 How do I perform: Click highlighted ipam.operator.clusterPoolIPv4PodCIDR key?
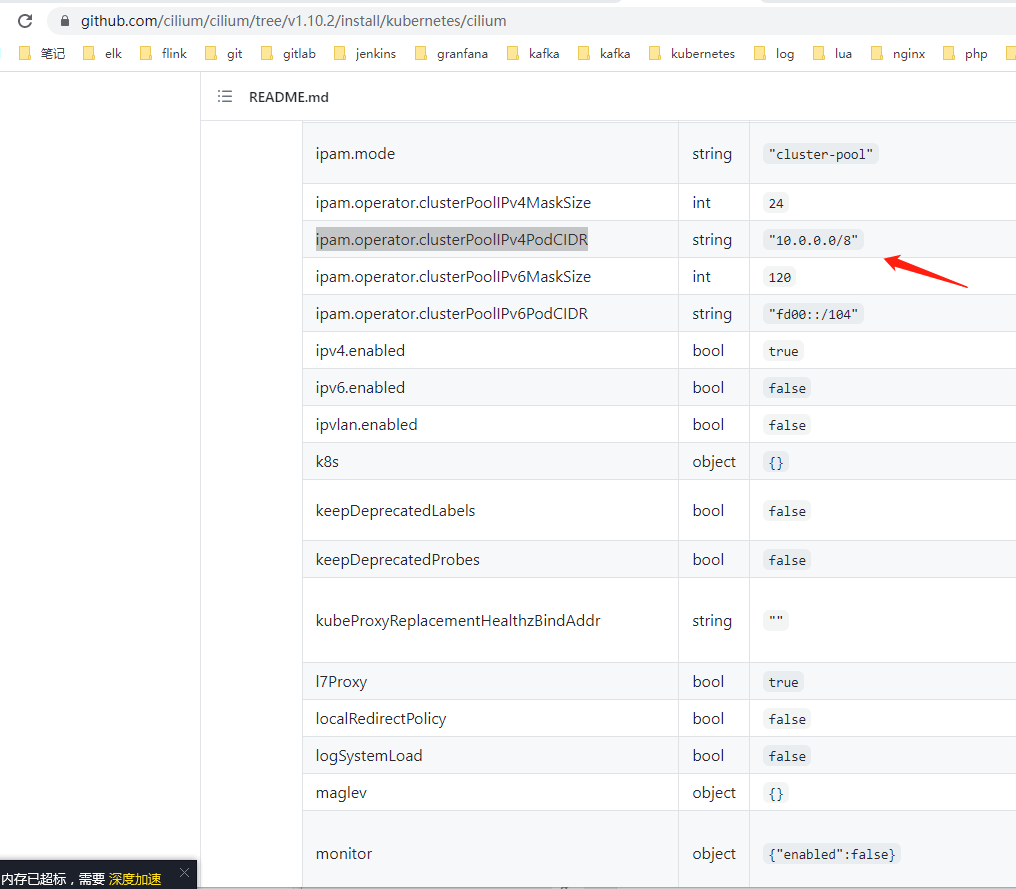pyautogui.click(x=452, y=240)
